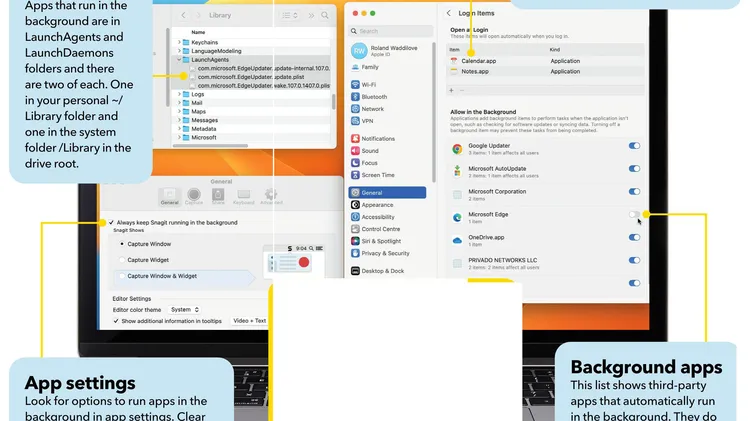Expand the Messages folder in Finder

point(179,120)
